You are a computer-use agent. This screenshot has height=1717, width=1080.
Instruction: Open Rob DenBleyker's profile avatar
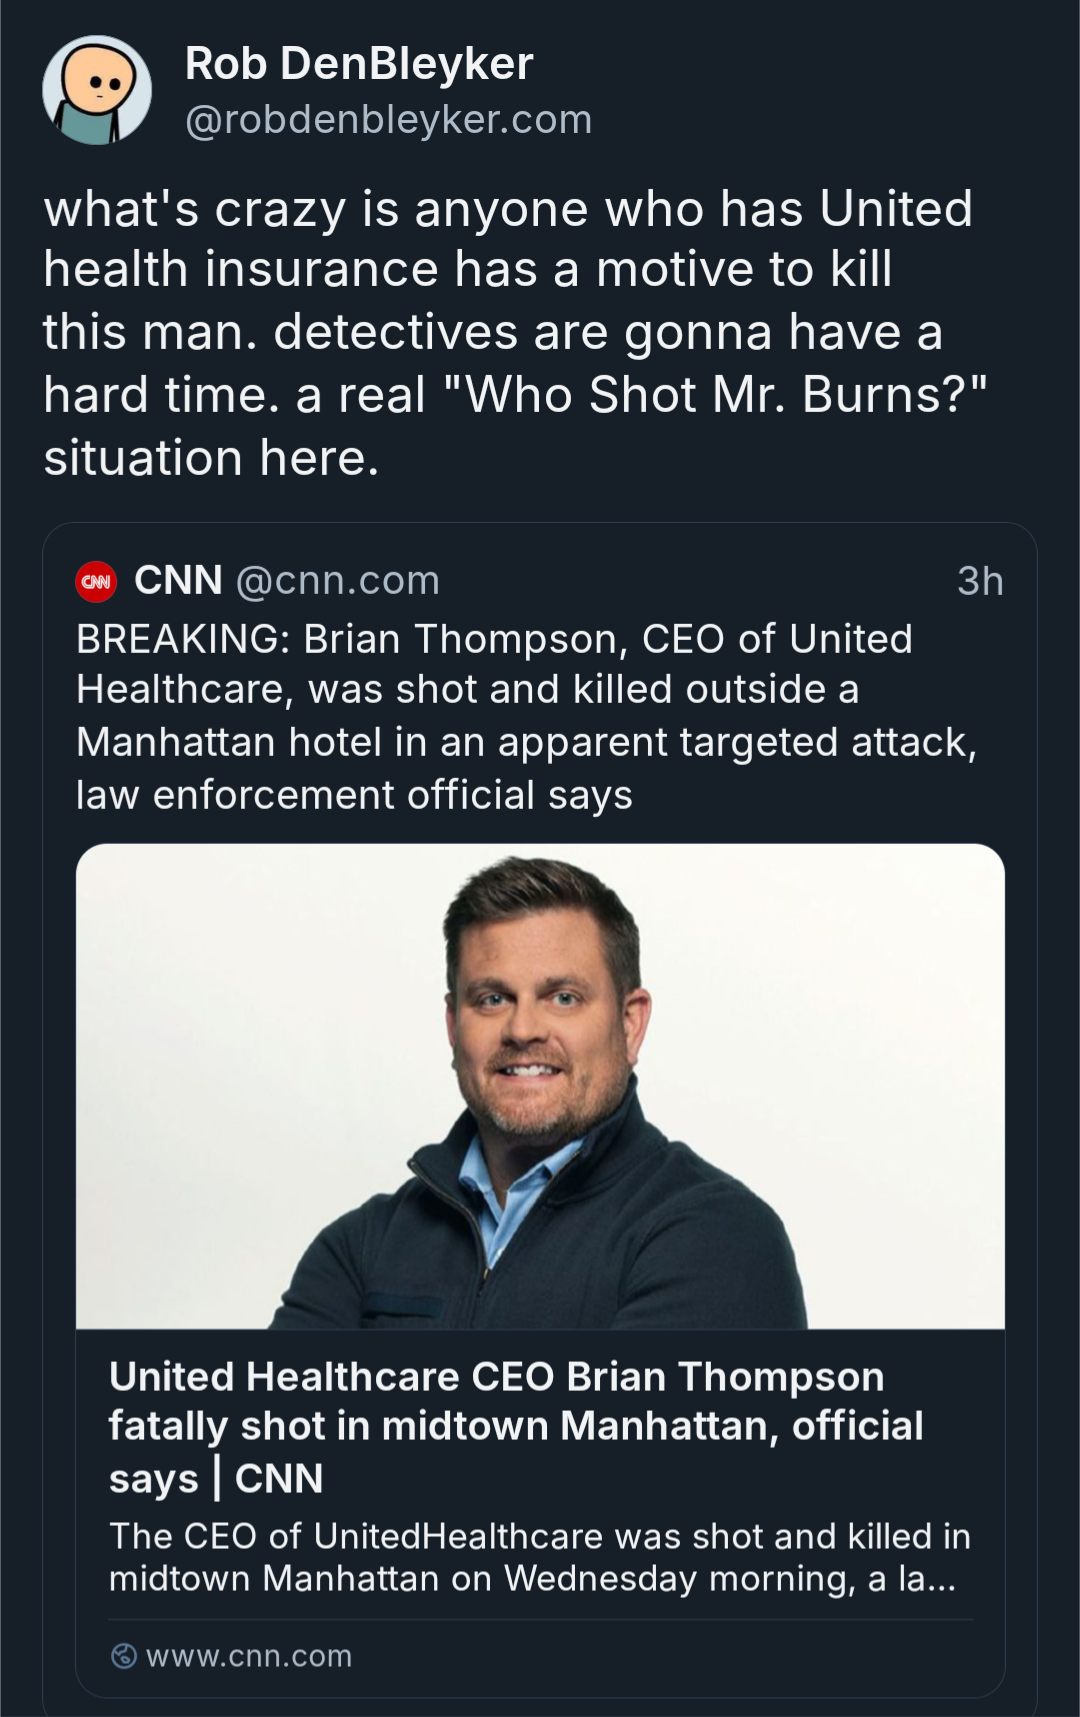click(x=97, y=91)
